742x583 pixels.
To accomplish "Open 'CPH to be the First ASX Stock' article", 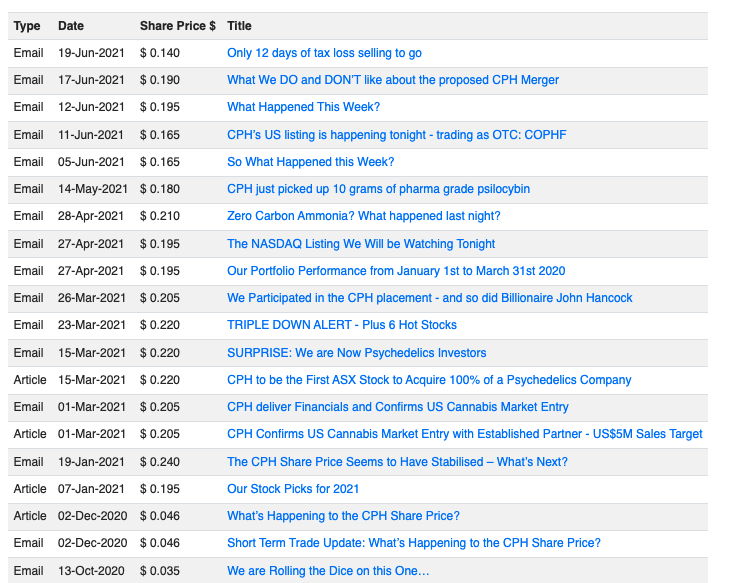I will [x=429, y=380].
